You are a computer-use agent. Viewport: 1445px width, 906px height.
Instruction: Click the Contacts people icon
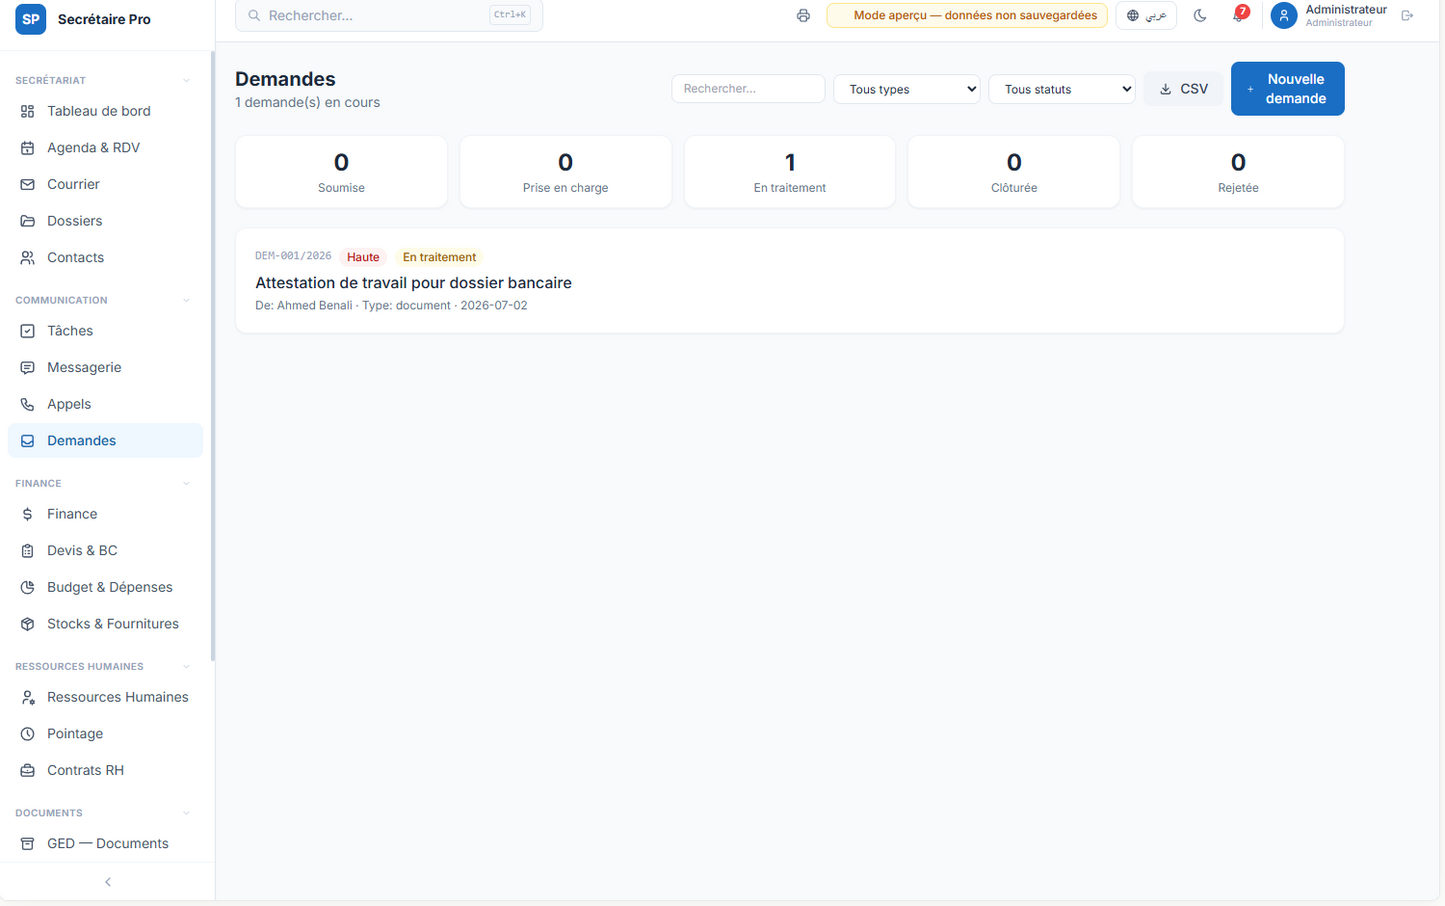point(28,258)
